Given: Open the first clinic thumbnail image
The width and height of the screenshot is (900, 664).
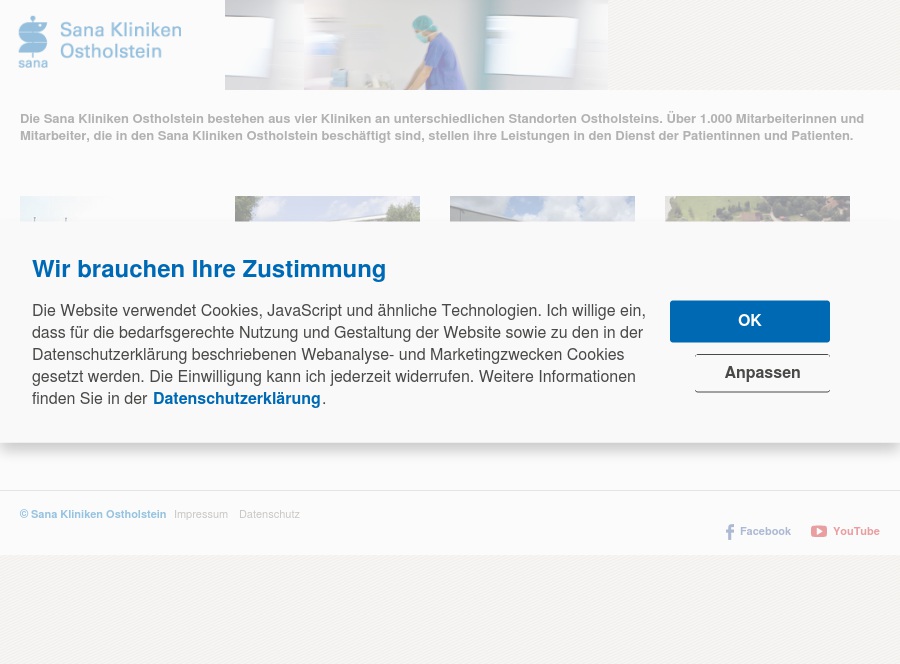Looking at the screenshot, I should (112, 208).
